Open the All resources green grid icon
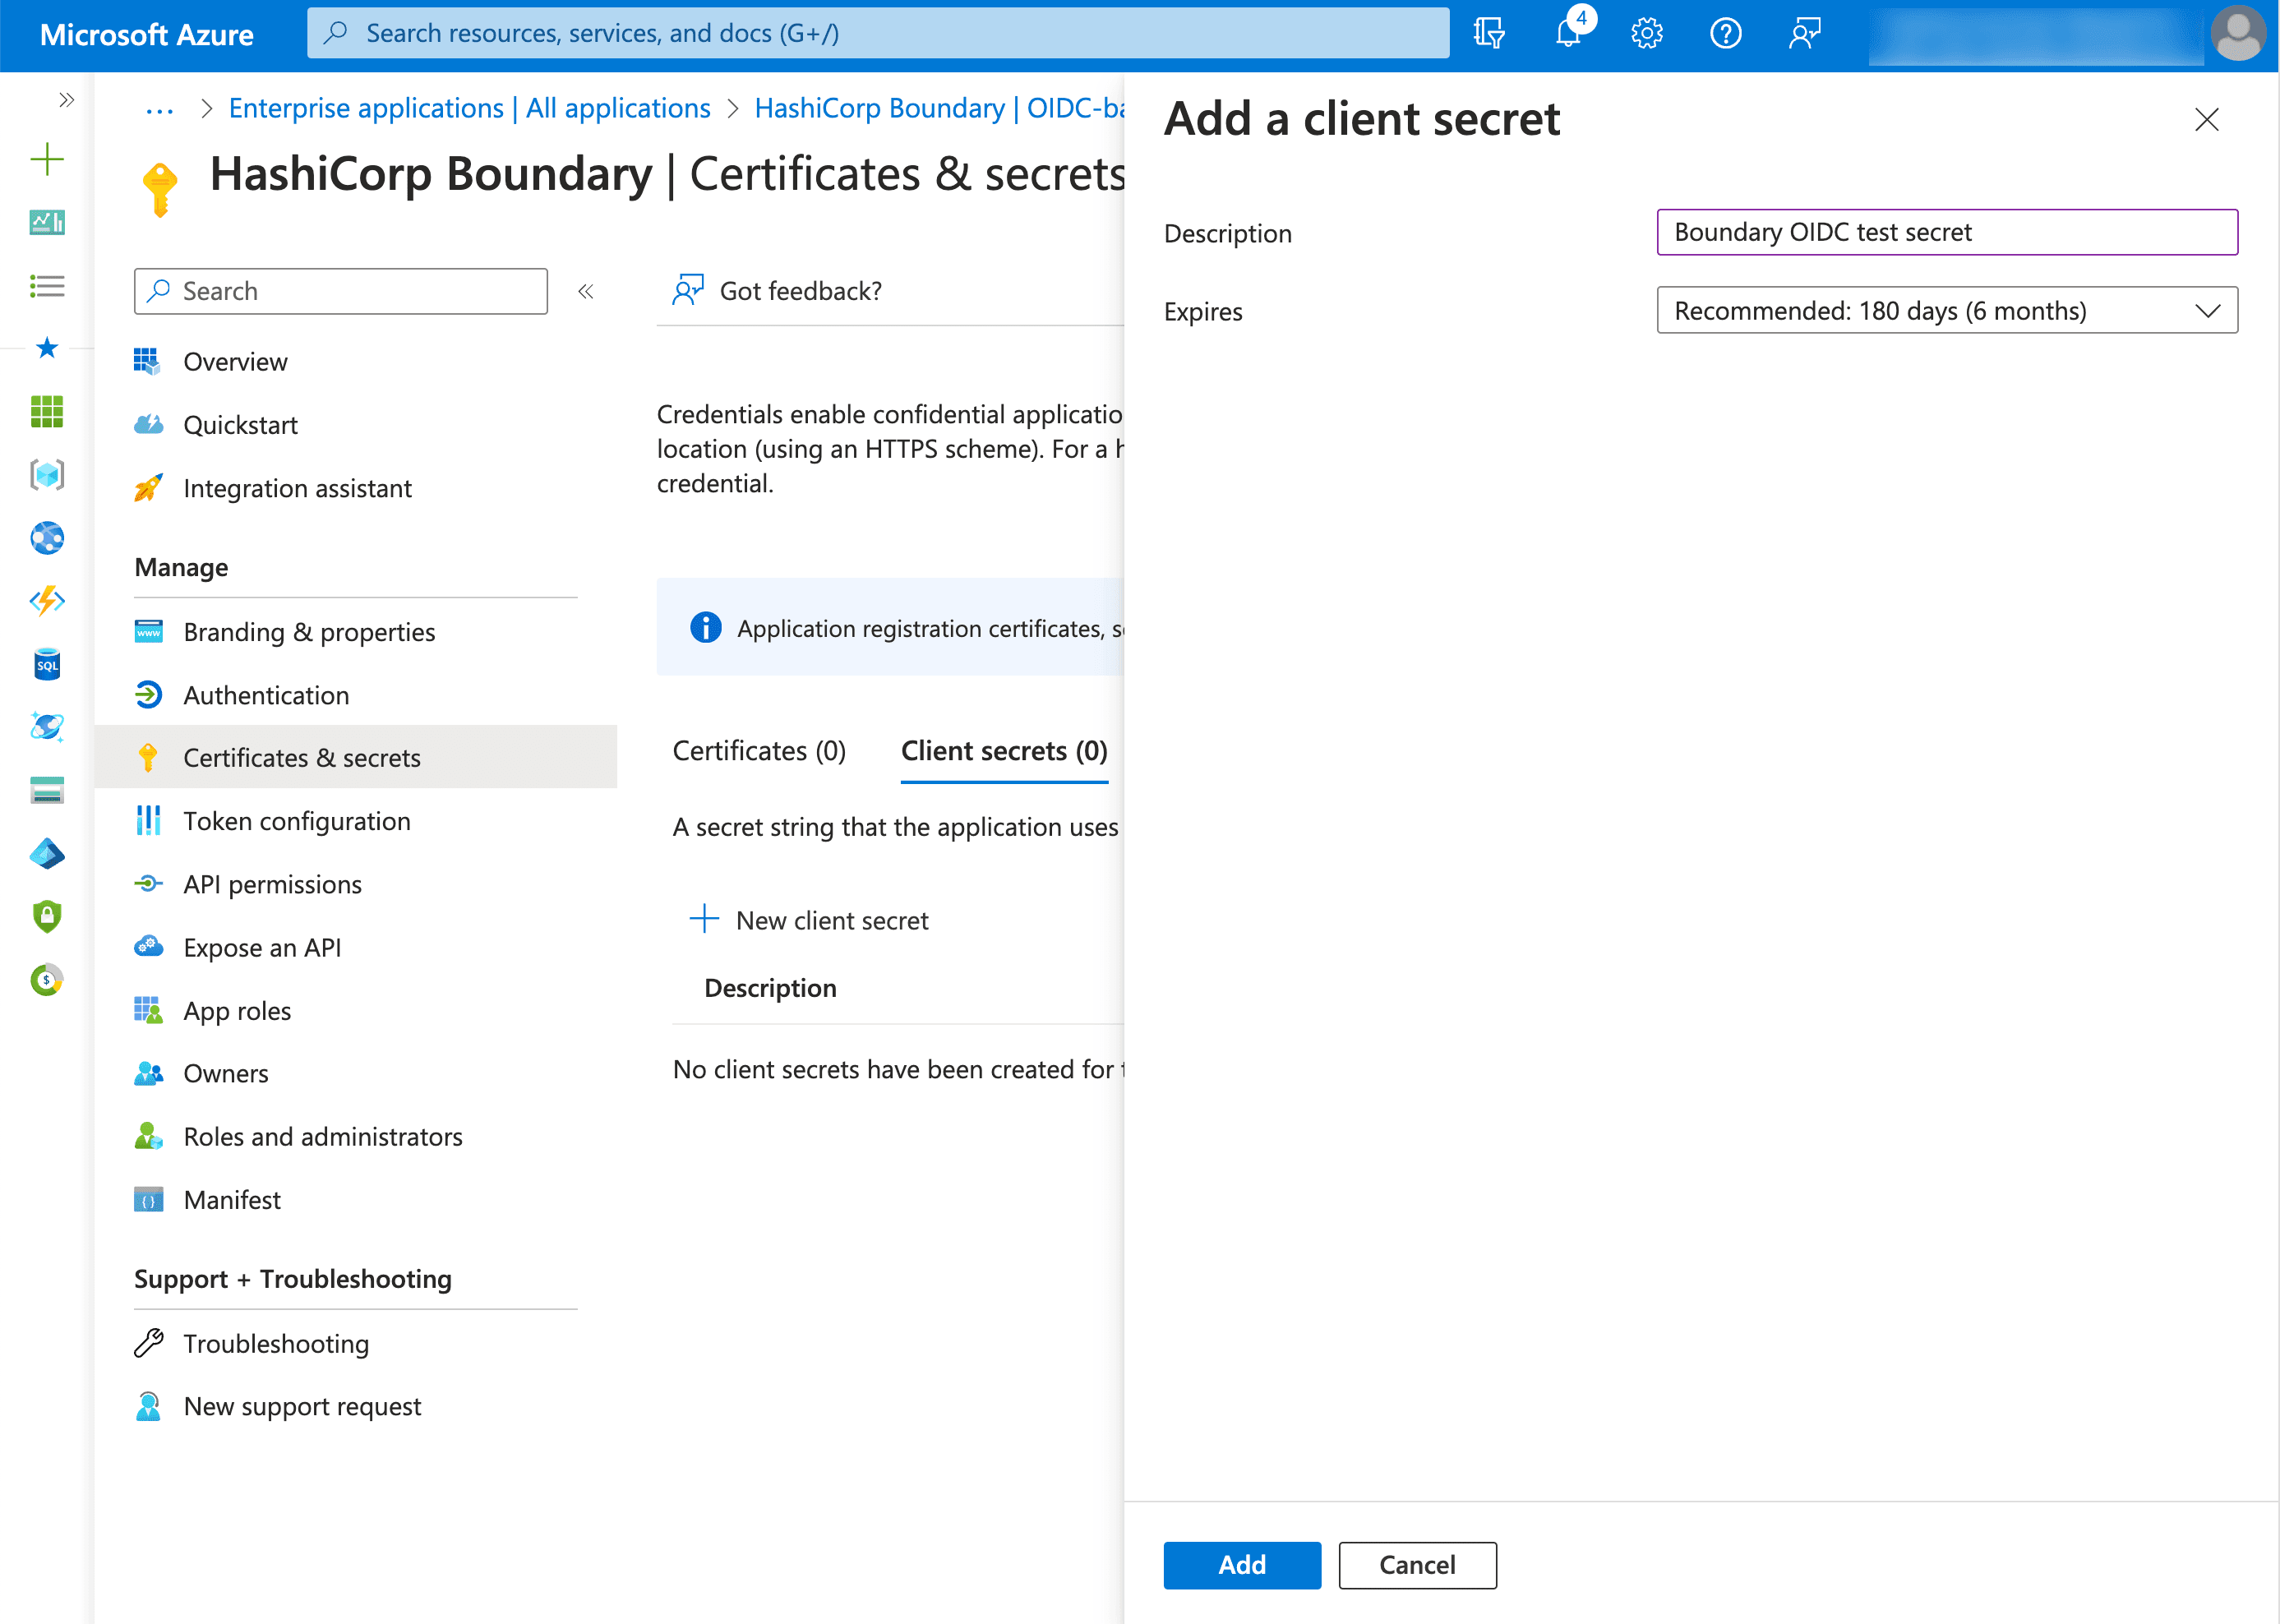The image size is (2280, 1624). click(47, 411)
